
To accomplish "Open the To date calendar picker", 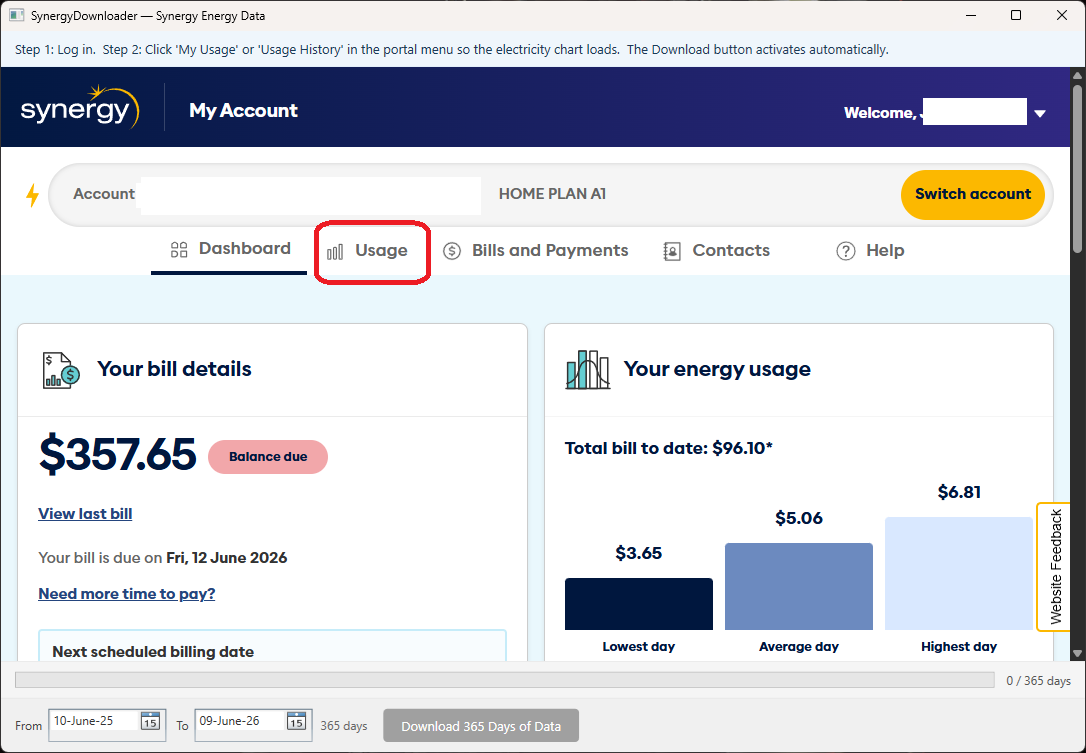I will click(x=296, y=721).
